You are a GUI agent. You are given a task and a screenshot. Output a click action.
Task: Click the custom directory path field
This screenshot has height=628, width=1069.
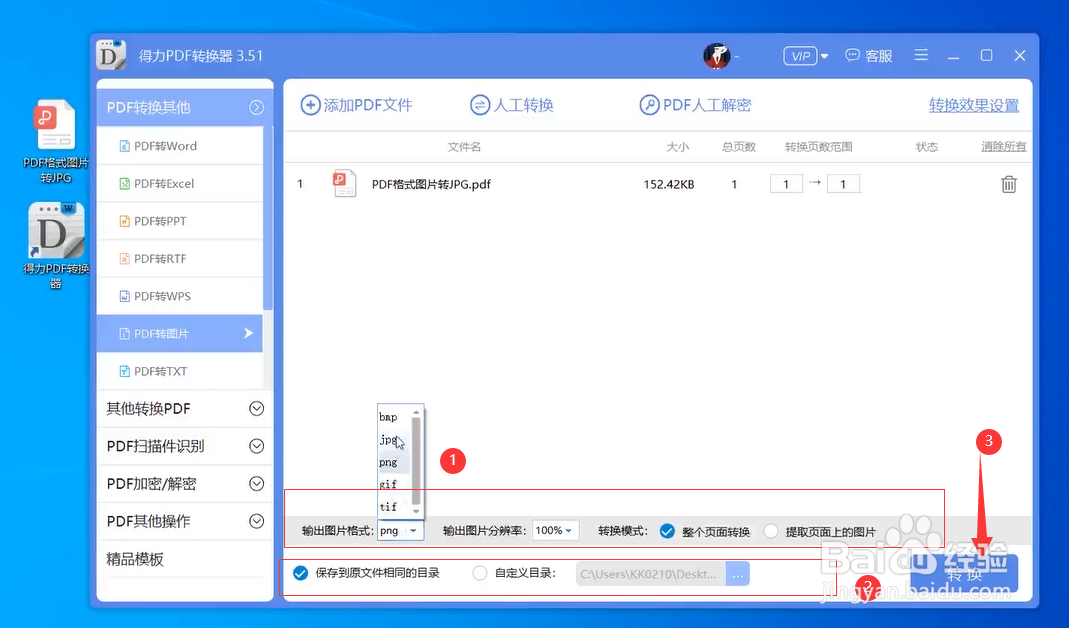tap(651, 574)
